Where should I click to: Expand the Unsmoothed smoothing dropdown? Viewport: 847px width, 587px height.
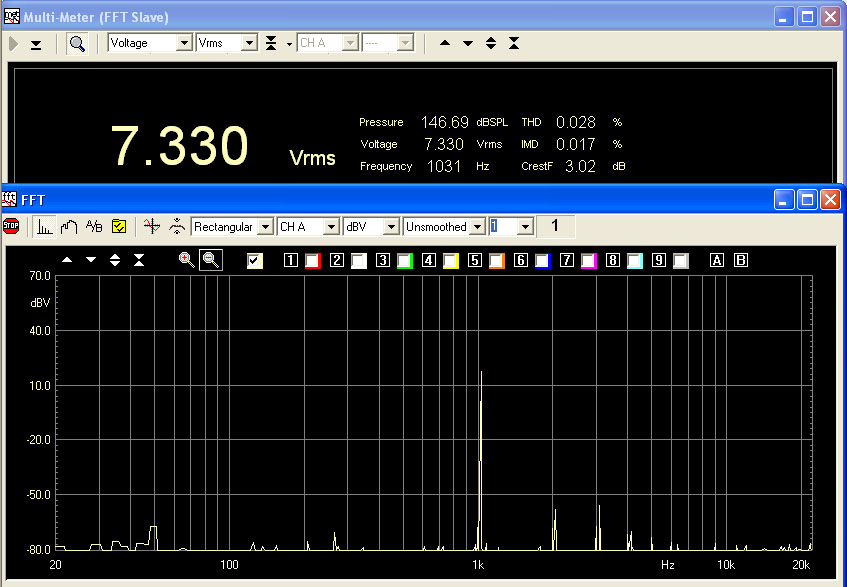pyautogui.click(x=477, y=227)
